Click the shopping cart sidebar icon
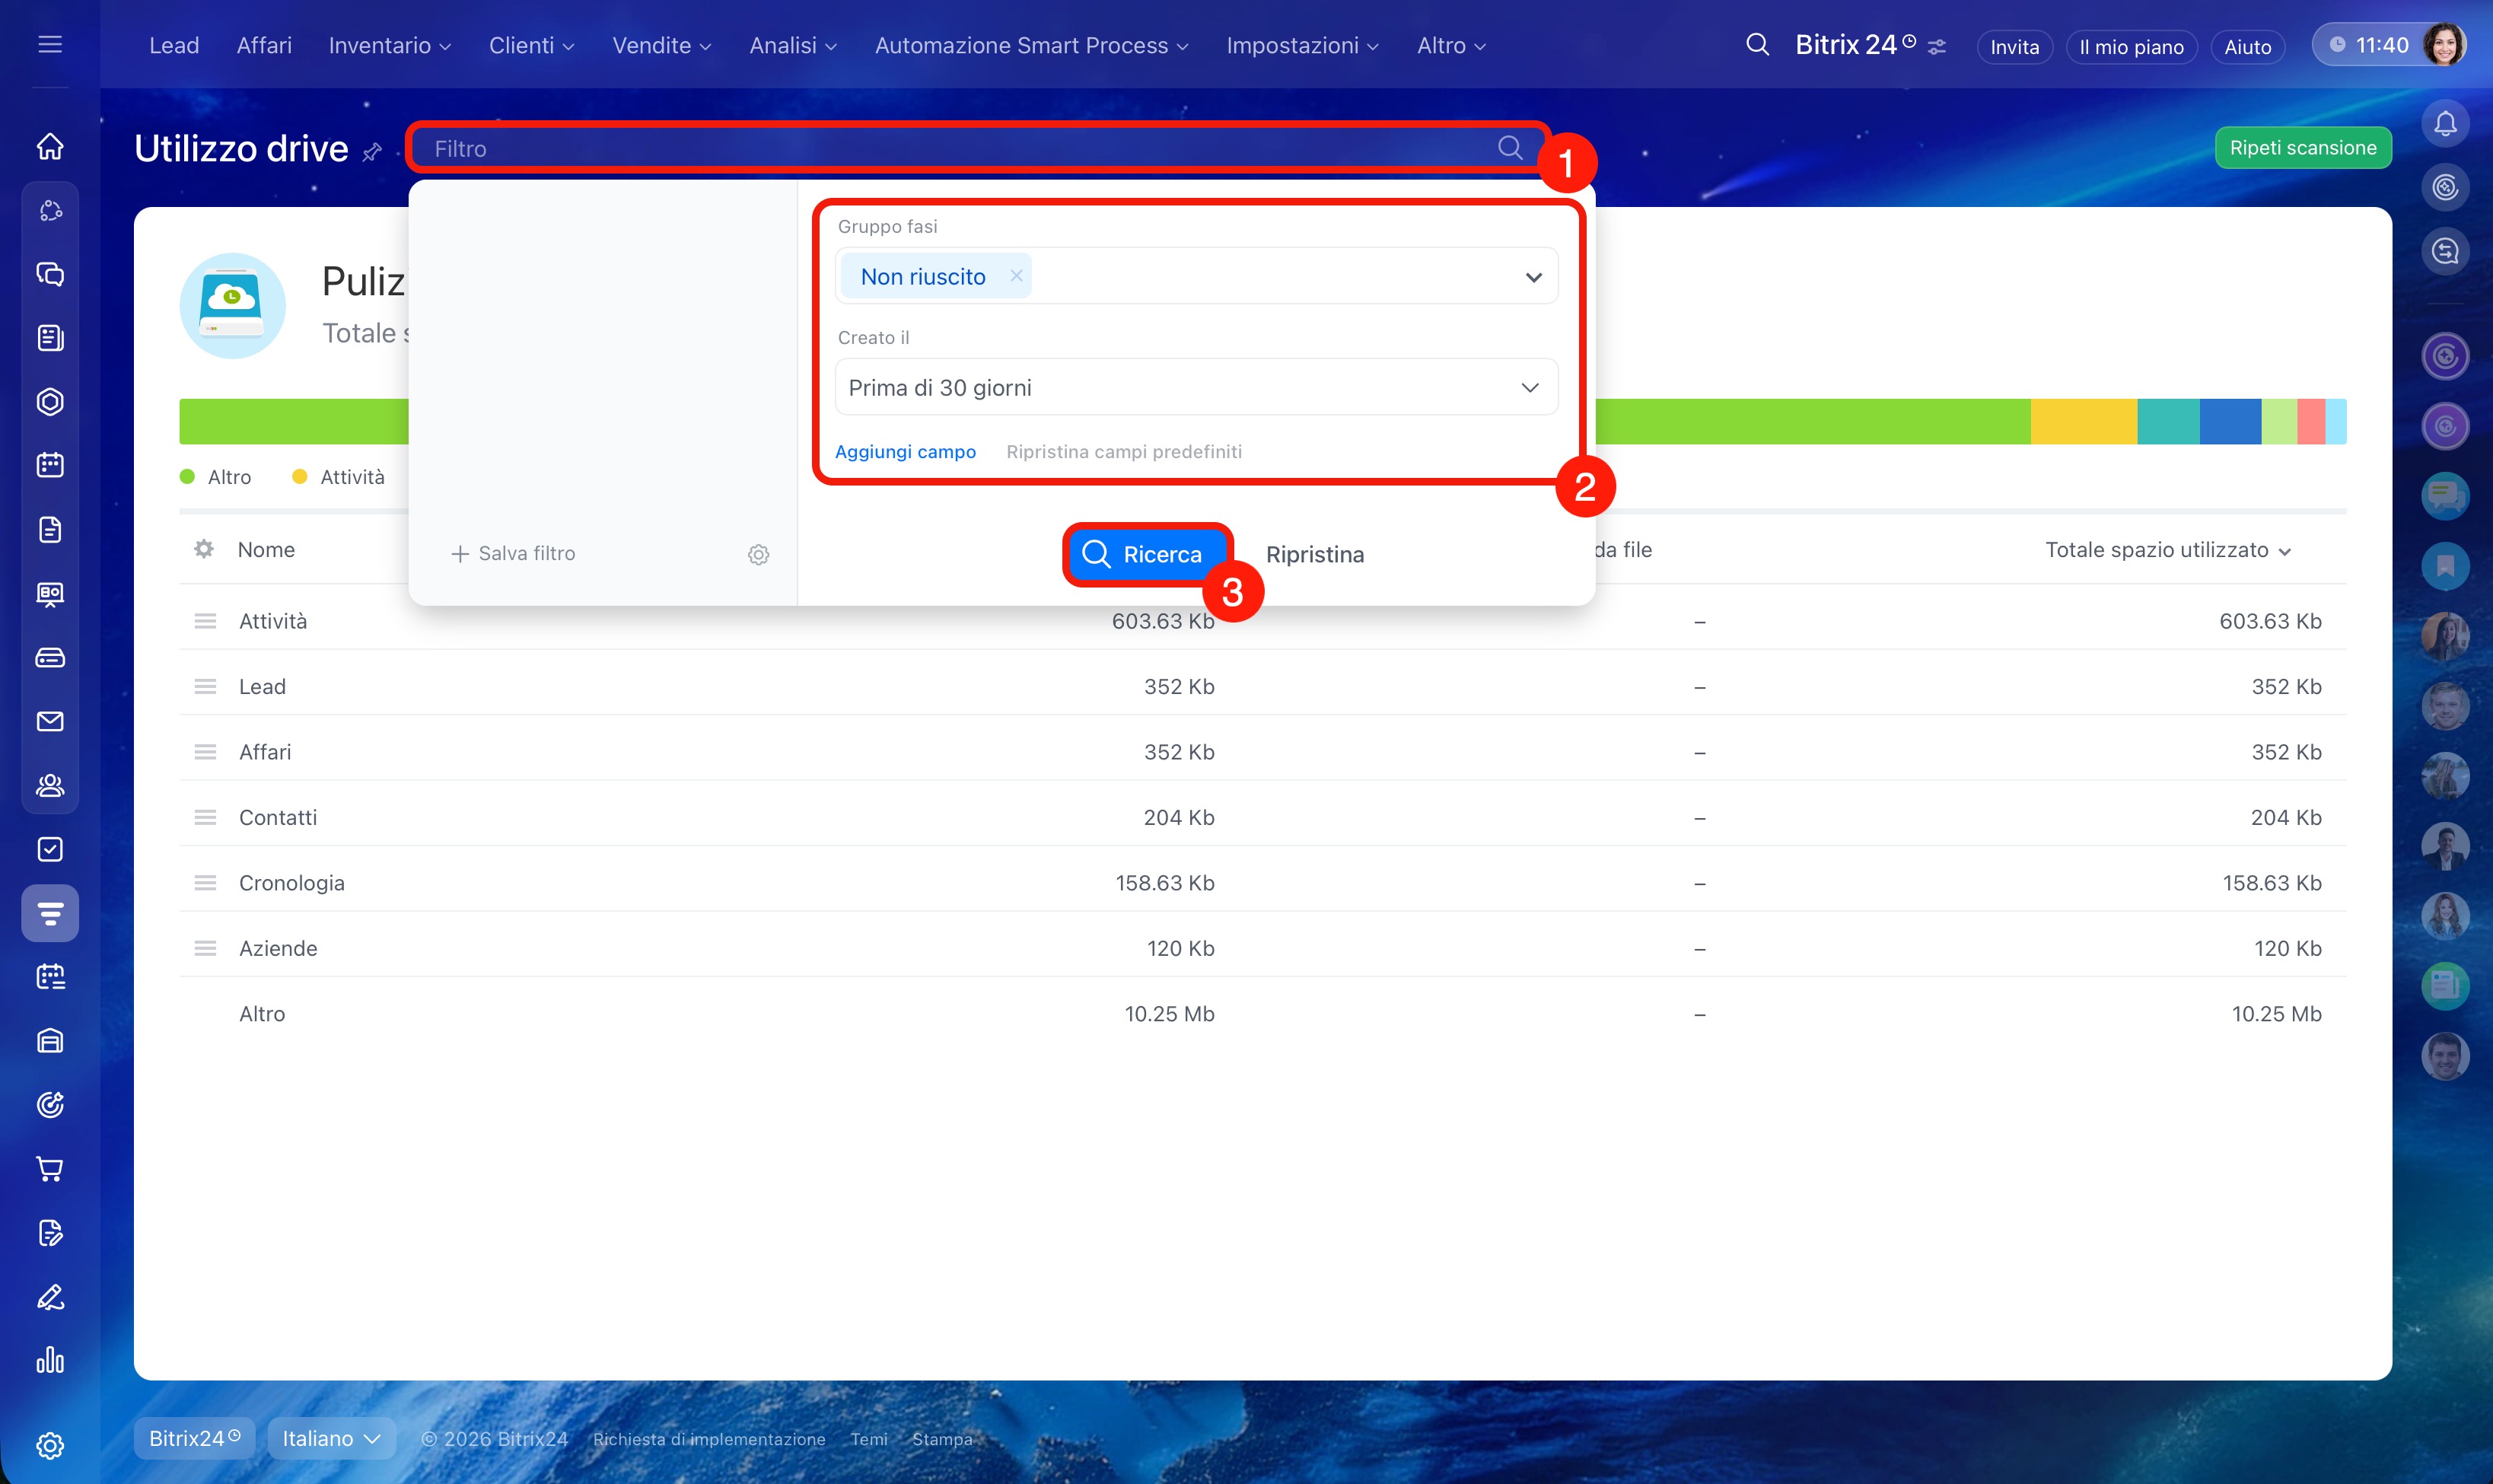The height and width of the screenshot is (1484, 2493). [50, 1168]
